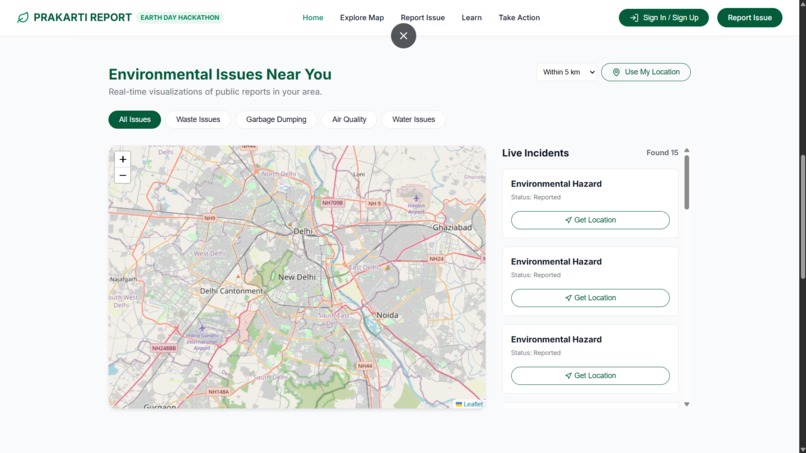Get Location for first Environmental Hazard

(590, 220)
